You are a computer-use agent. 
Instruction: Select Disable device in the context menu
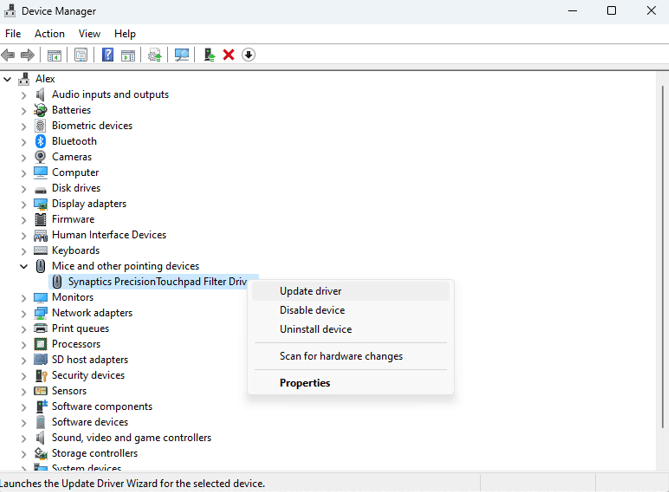[312, 310]
